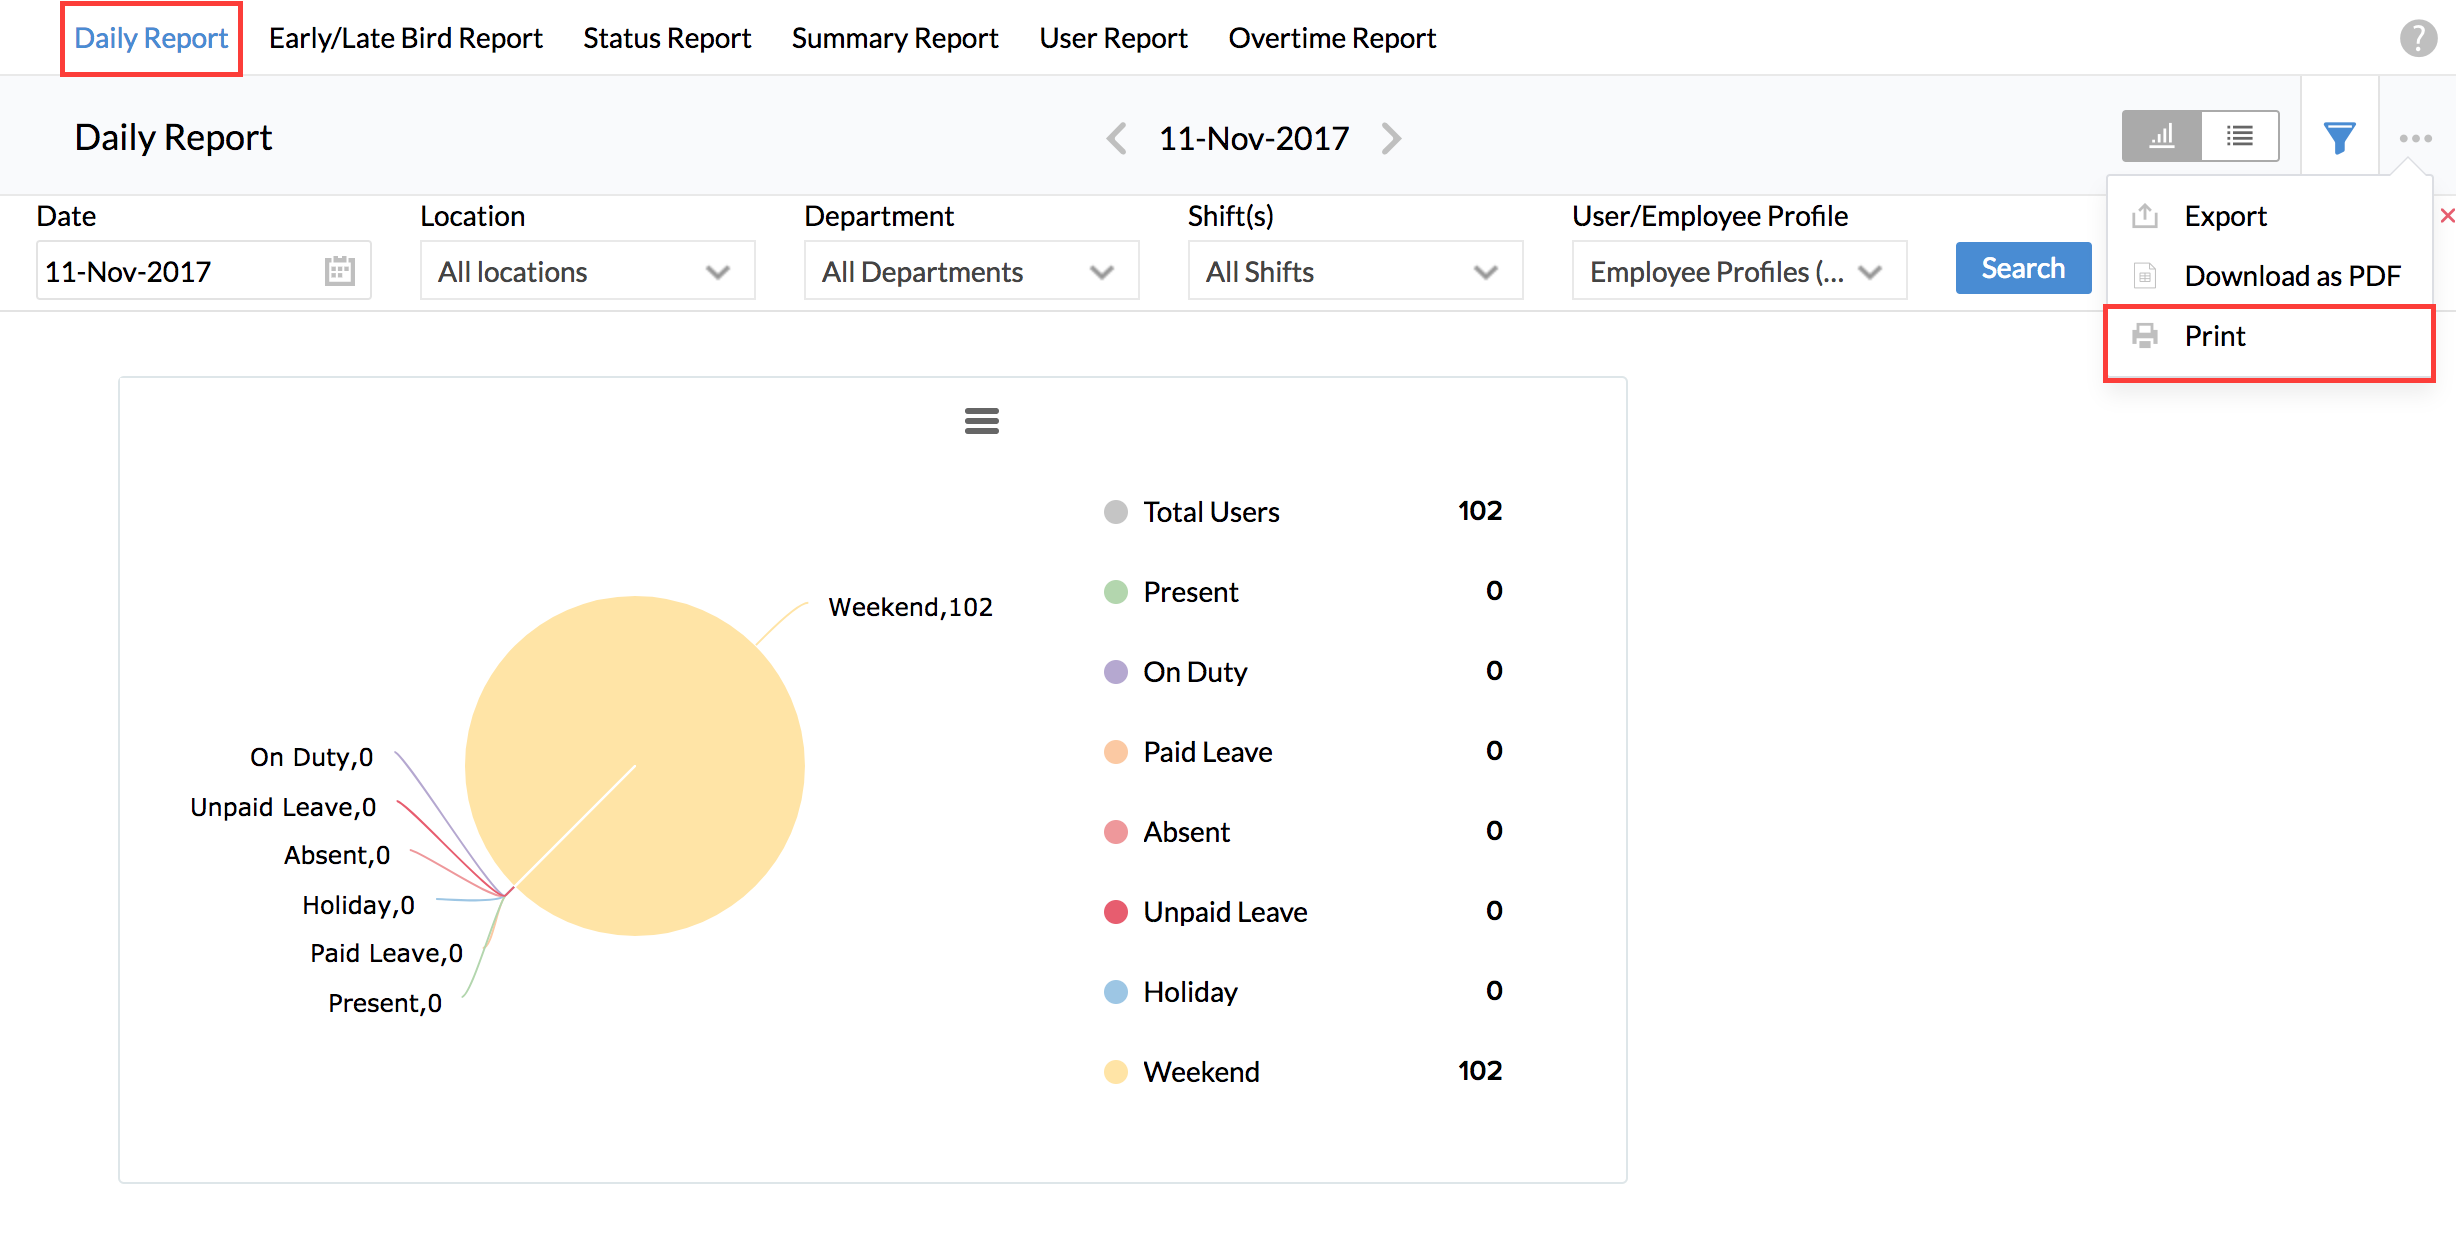The image size is (2456, 1248).
Task: Choose Download as PDF option
Action: (2291, 276)
